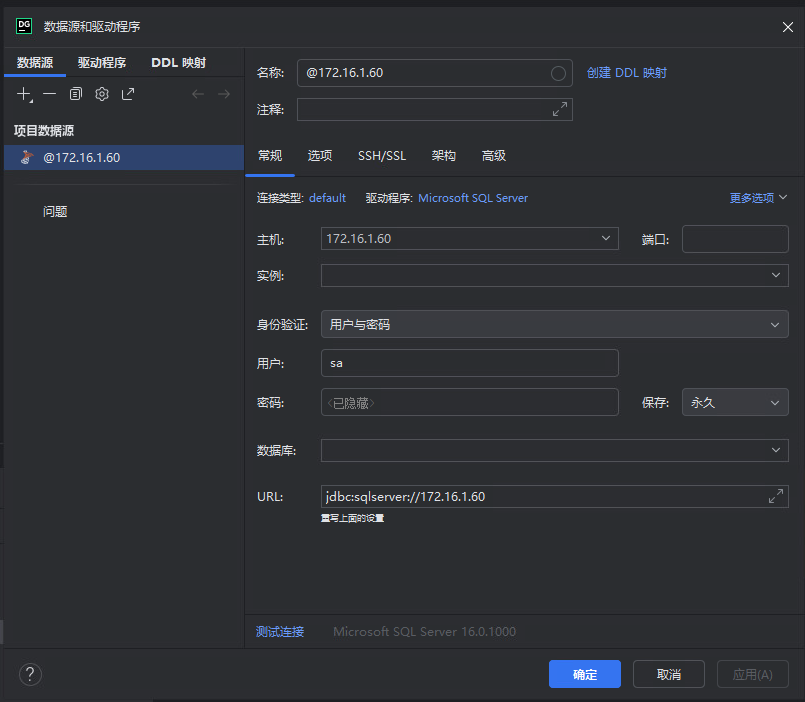Open the 保存 永久 dropdown

(735, 402)
